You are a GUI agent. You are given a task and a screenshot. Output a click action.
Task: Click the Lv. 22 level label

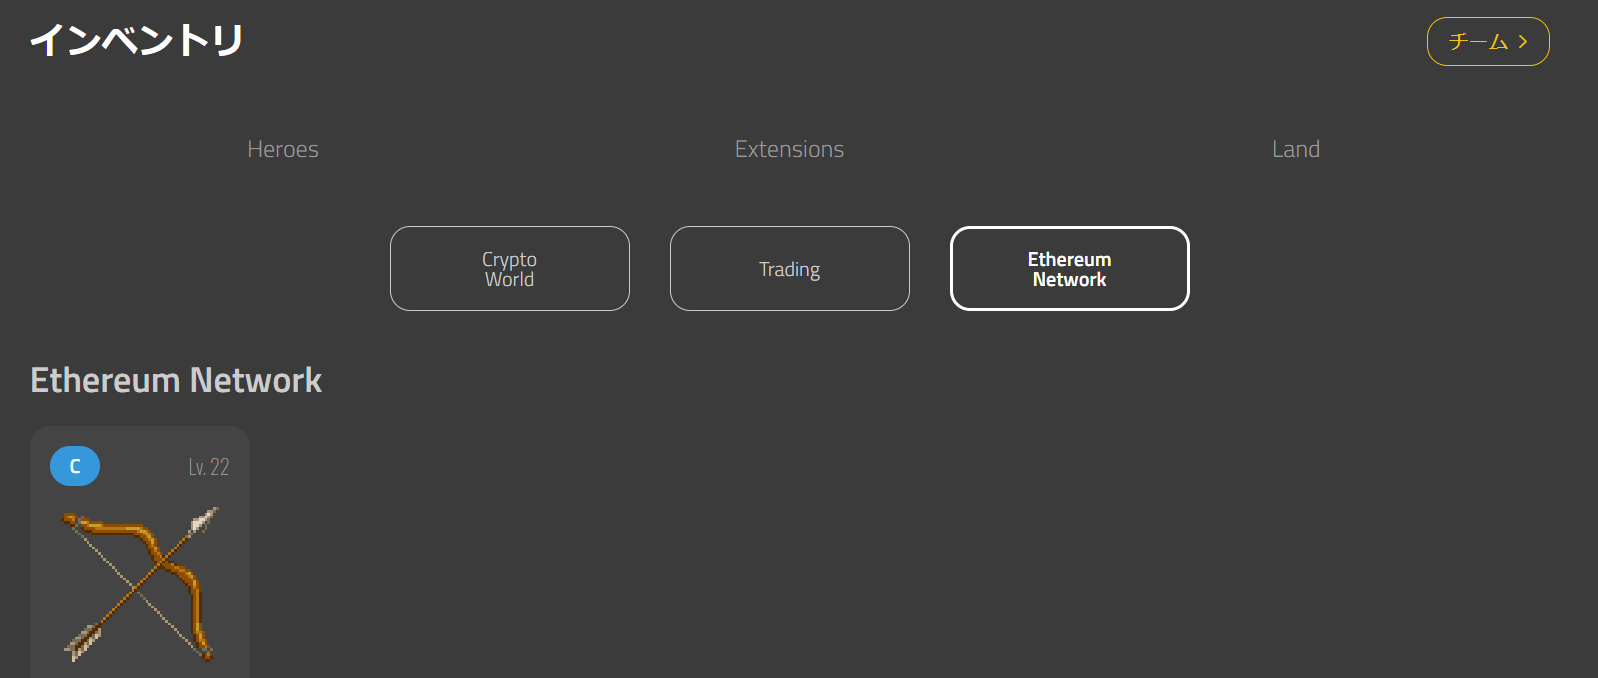click(209, 467)
